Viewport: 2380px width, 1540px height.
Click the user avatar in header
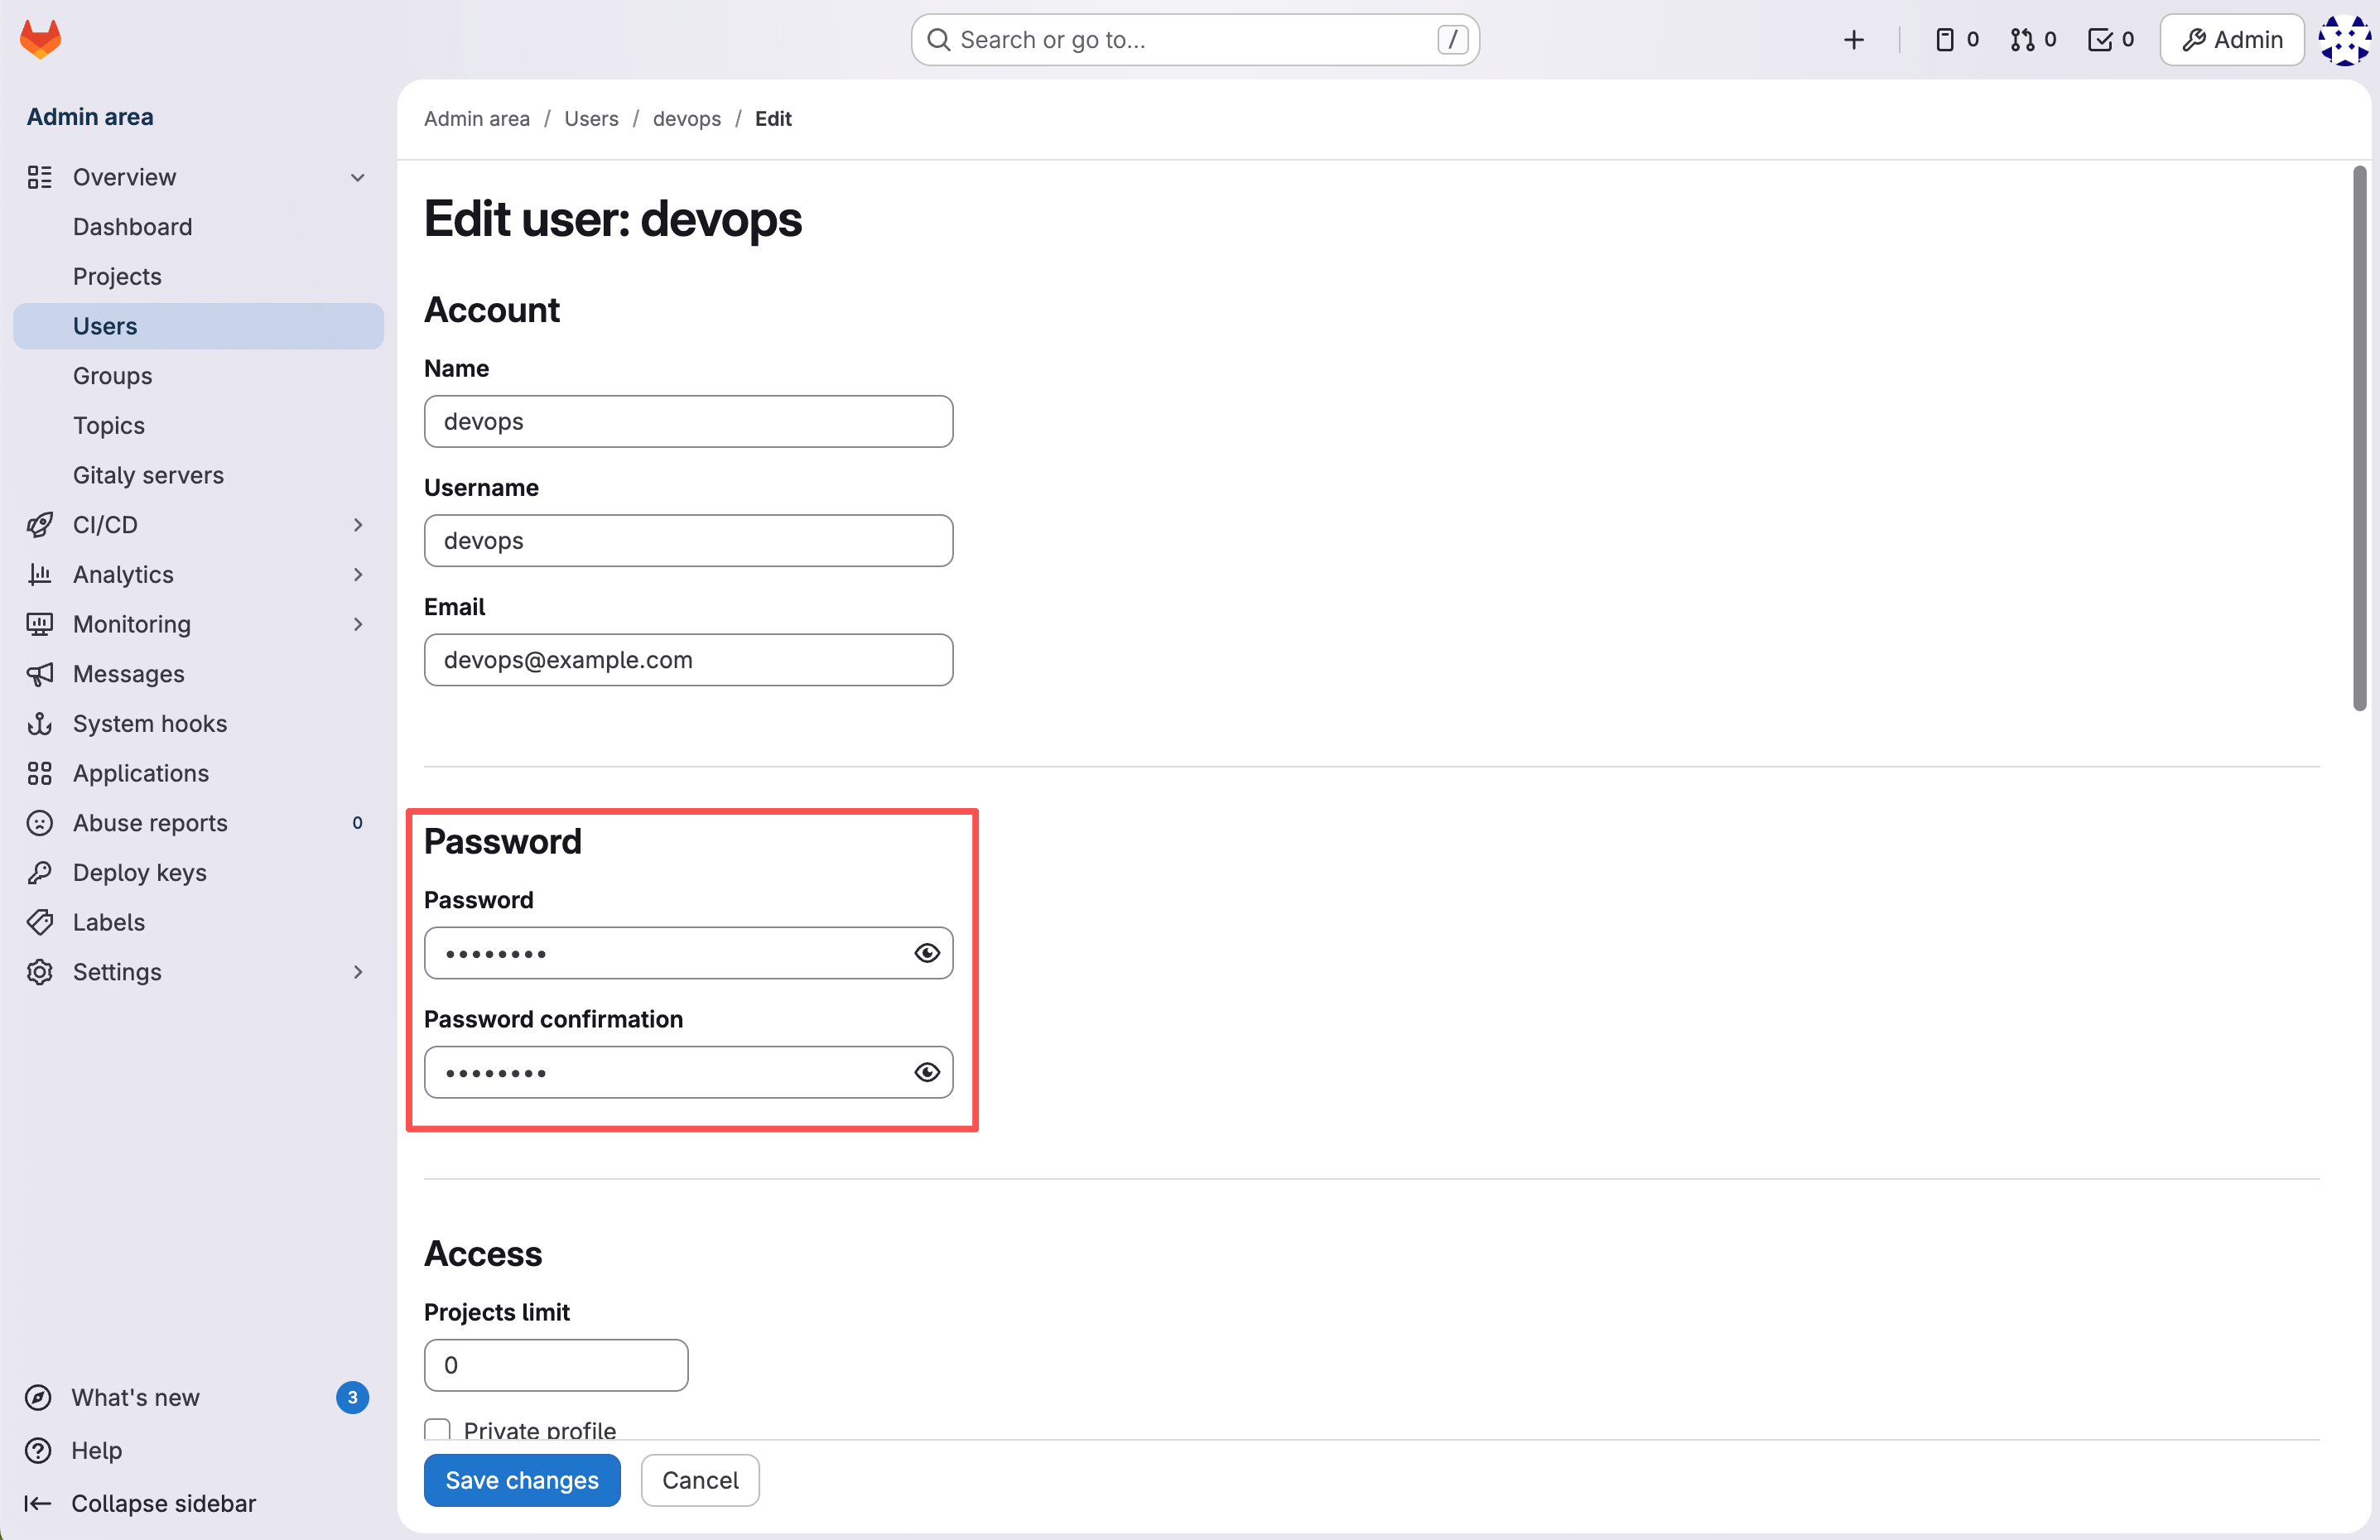click(x=2344, y=39)
